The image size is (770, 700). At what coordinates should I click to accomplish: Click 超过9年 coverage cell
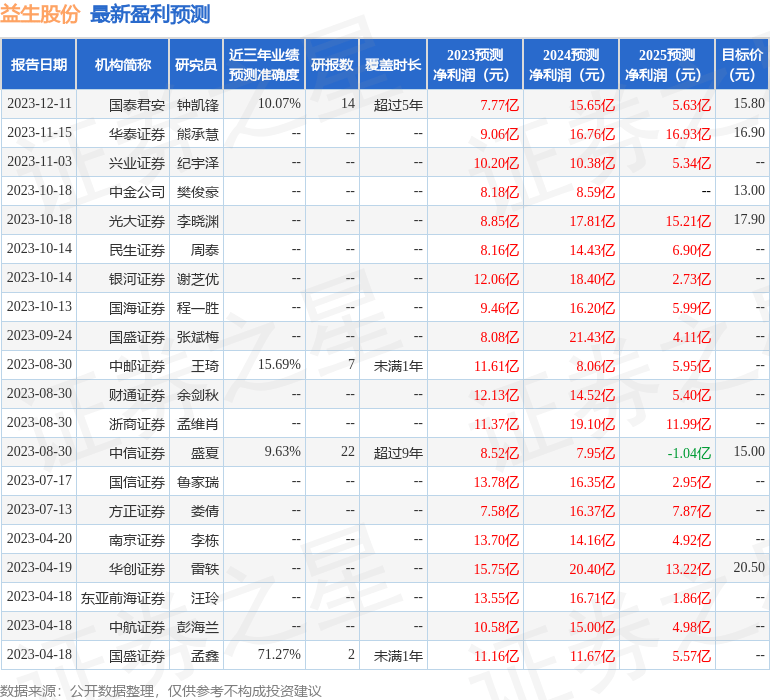pos(398,452)
